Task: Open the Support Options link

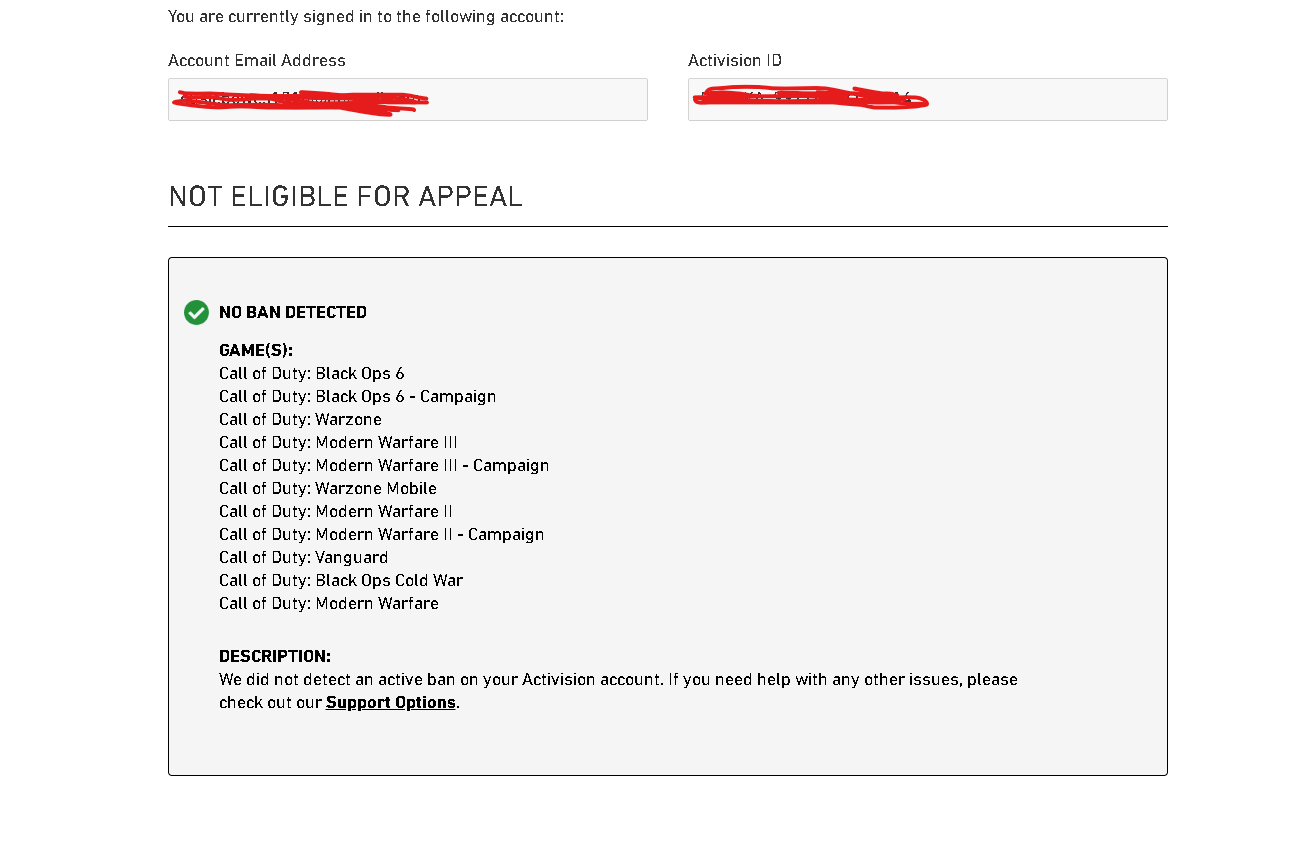Action: pyautogui.click(x=390, y=702)
